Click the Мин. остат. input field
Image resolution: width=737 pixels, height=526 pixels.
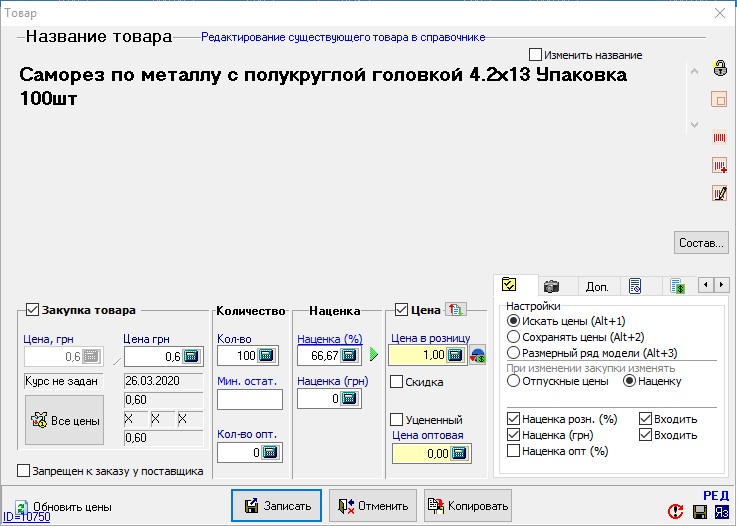point(249,400)
